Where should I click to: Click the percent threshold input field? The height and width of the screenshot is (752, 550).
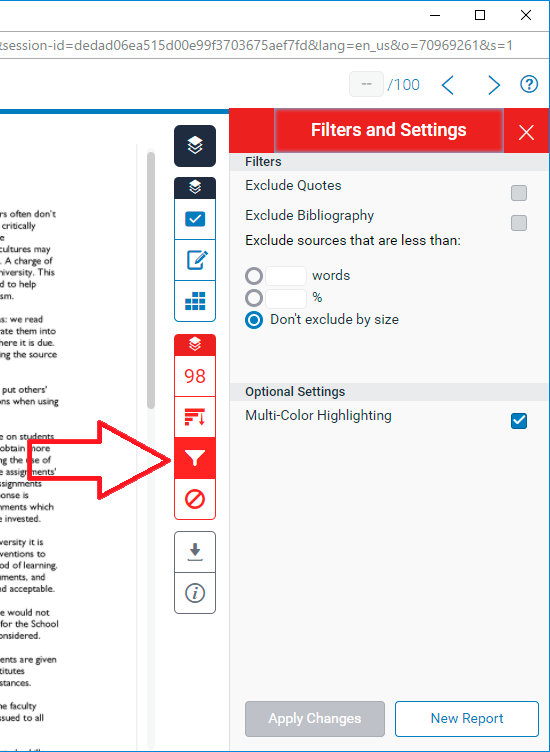click(x=286, y=298)
